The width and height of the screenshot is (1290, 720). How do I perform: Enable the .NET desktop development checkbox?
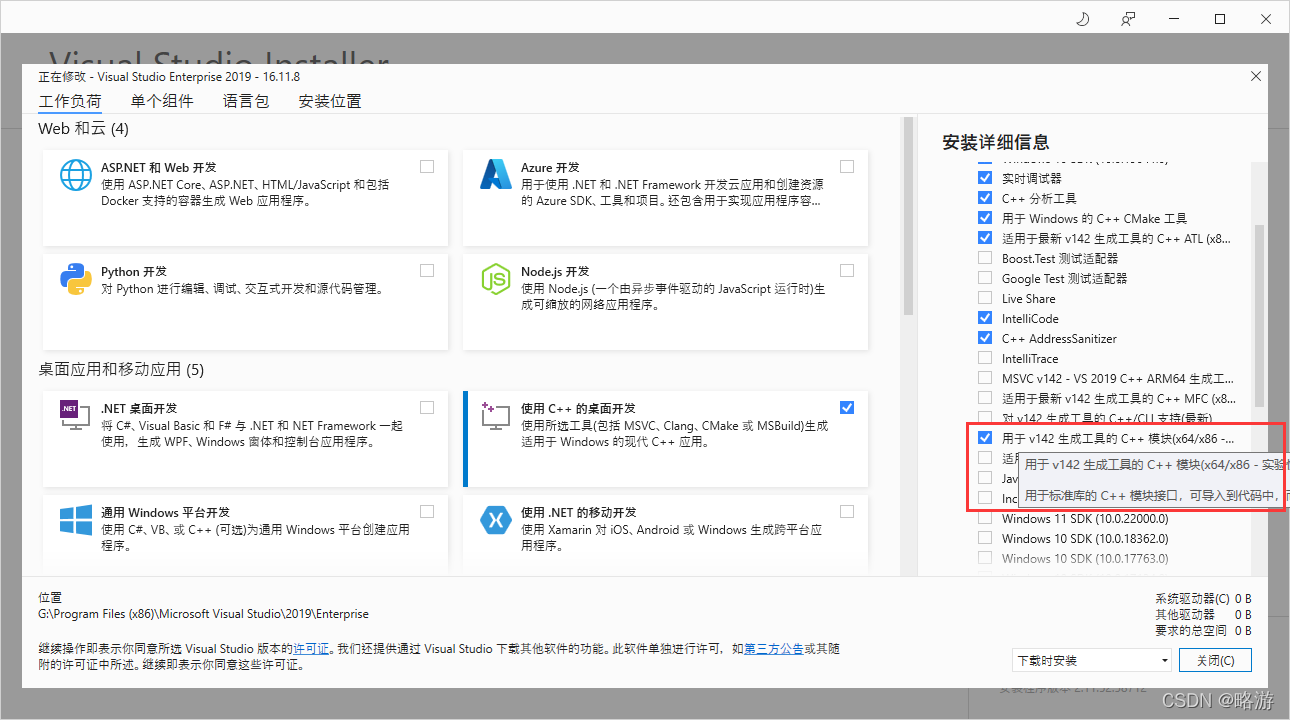point(427,407)
